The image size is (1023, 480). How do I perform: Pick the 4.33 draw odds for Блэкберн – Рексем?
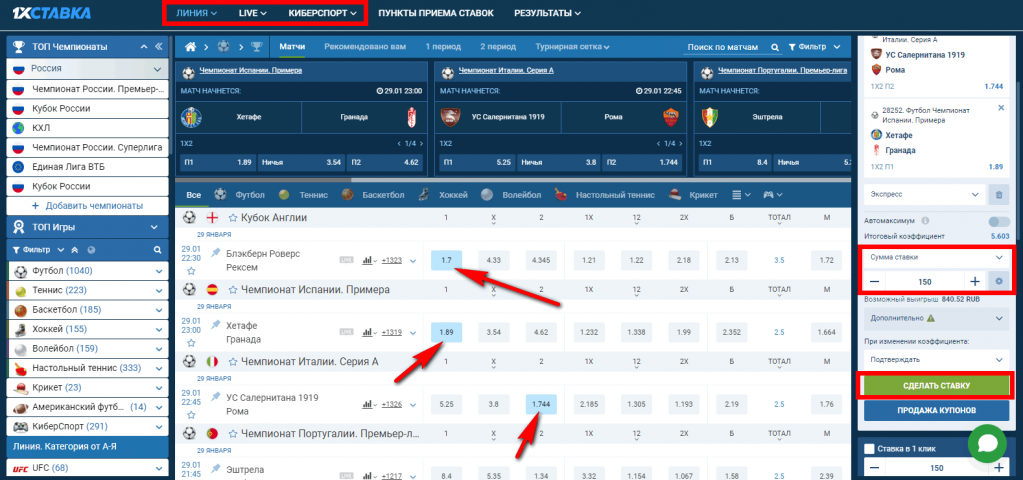pyautogui.click(x=494, y=260)
